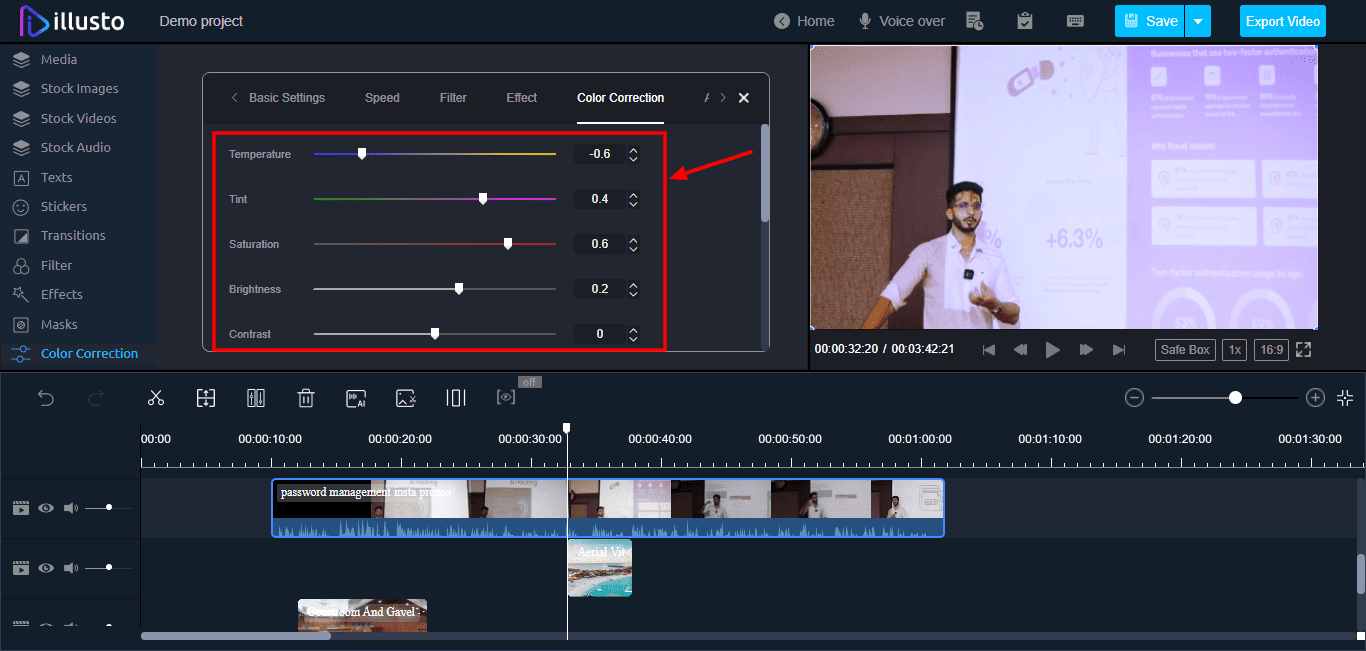This screenshot has width=1366, height=651.
Task: Click the scissors cut tool
Action: point(155,398)
